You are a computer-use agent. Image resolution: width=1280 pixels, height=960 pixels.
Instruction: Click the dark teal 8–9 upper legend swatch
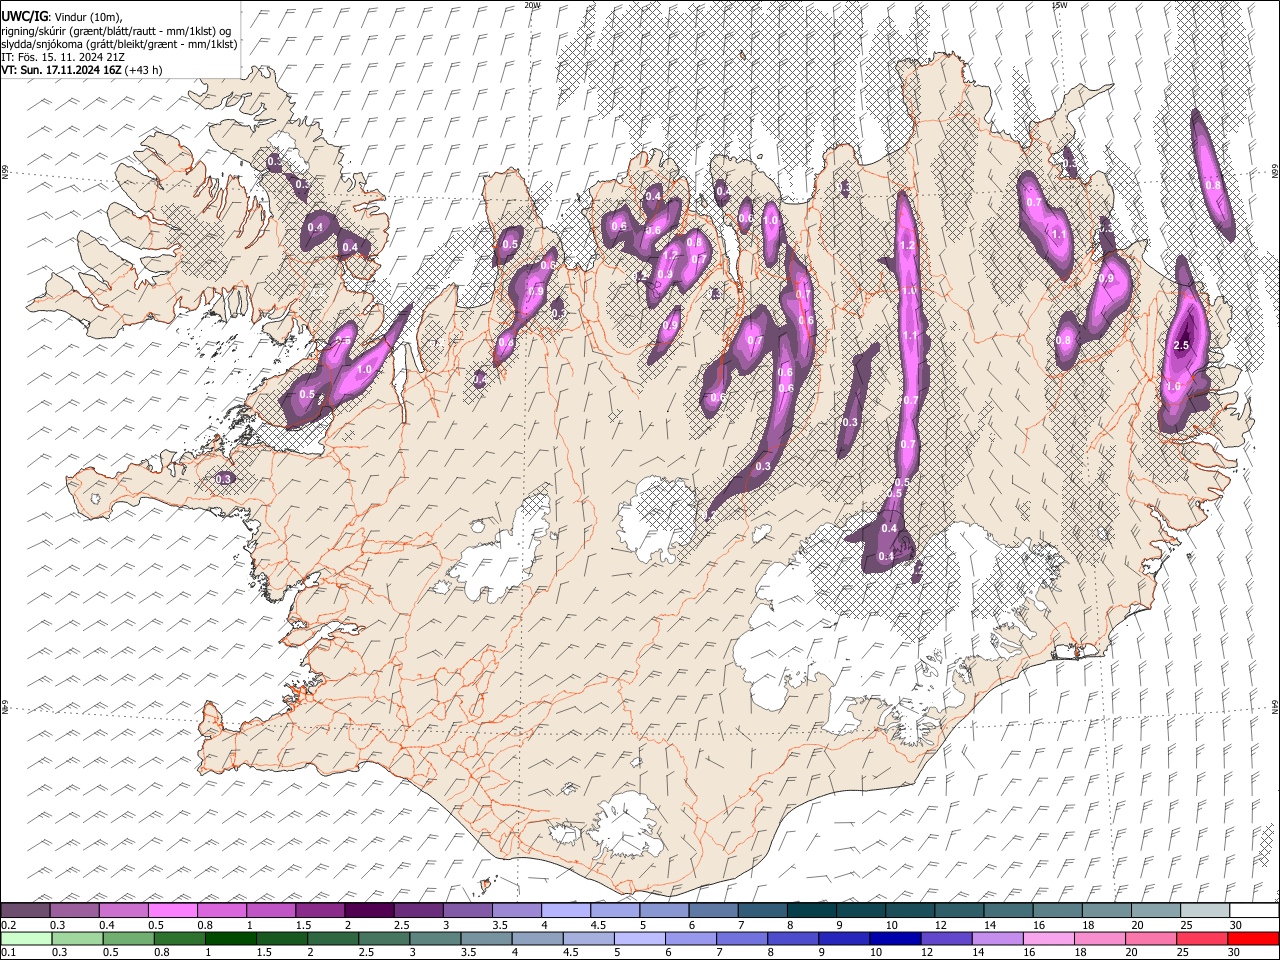pyautogui.click(x=811, y=909)
